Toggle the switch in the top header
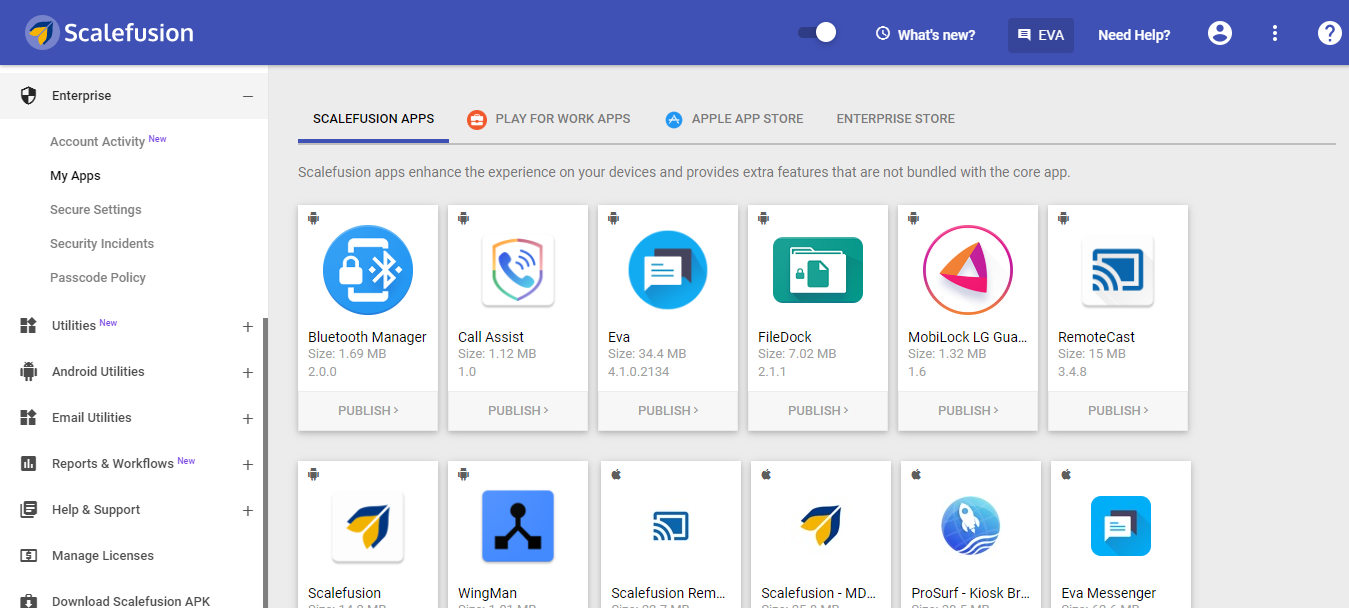 [x=817, y=33]
